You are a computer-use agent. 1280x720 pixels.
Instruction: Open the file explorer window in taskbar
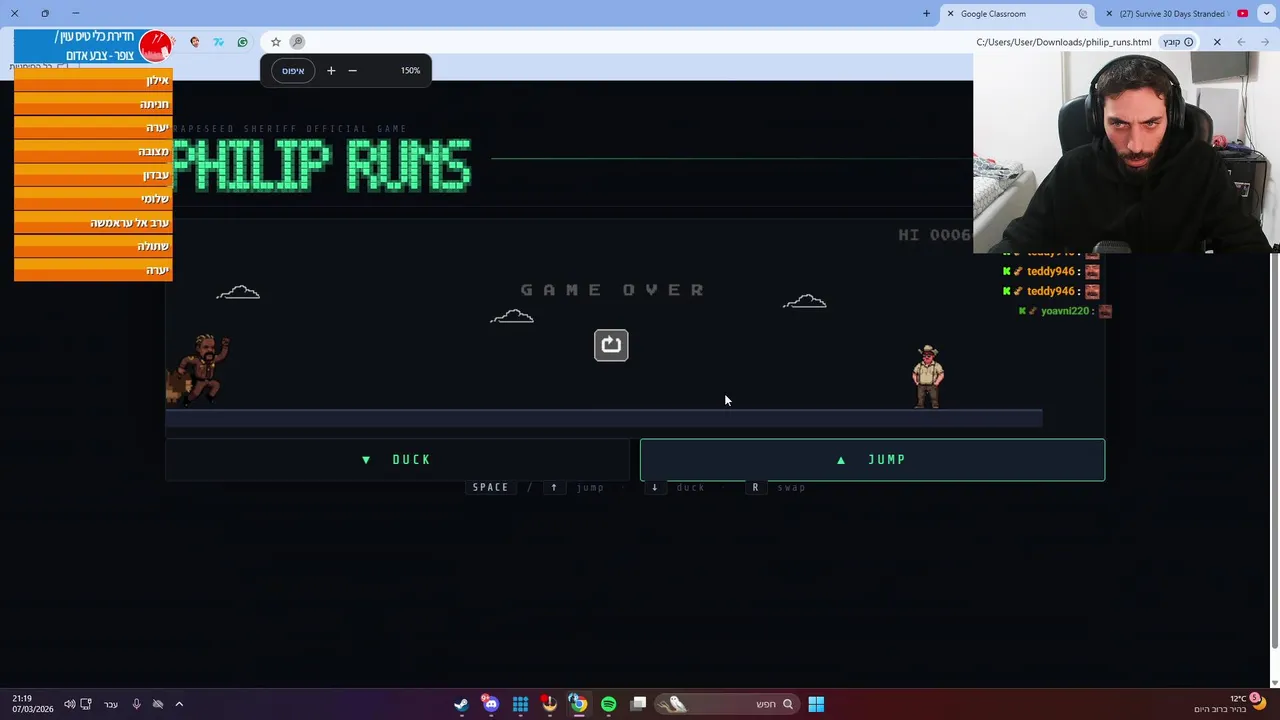[x=639, y=704]
